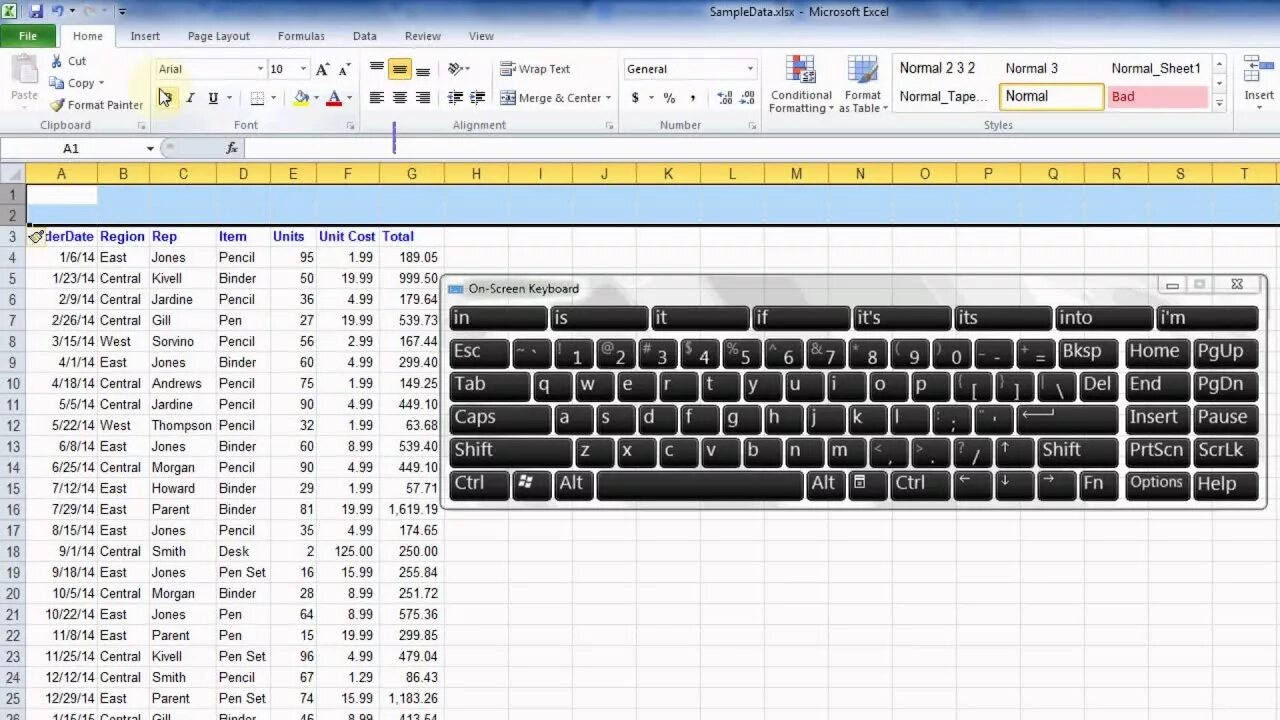This screenshot has height=720, width=1280.
Task: Click Merge & Center
Action: (550, 98)
